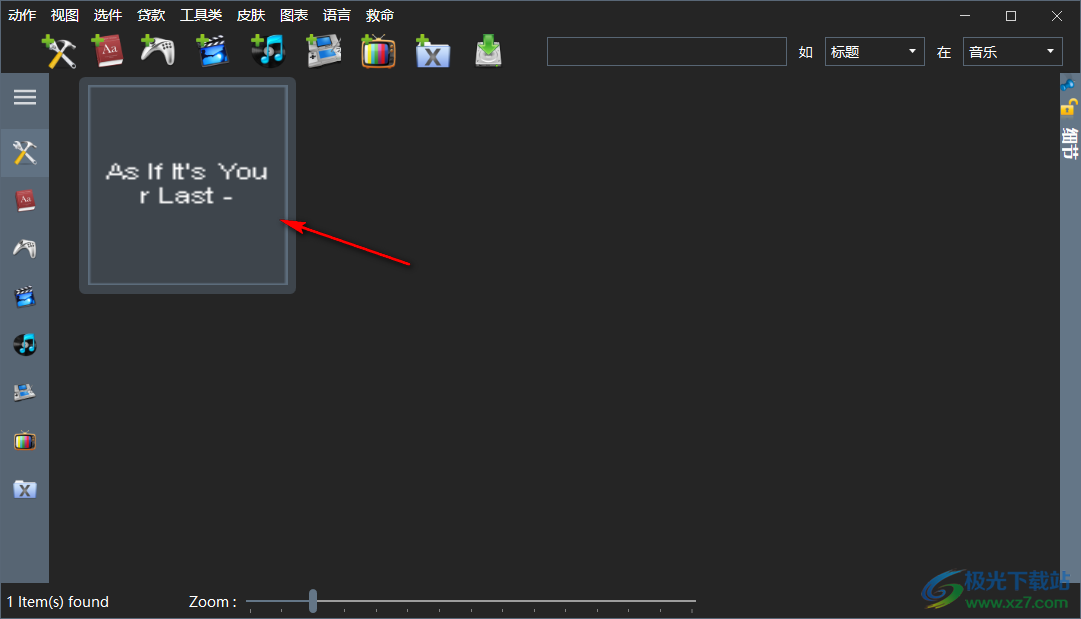The width and height of the screenshot is (1081, 619).
Task: Click the Zoom slider handle
Action: (313, 601)
